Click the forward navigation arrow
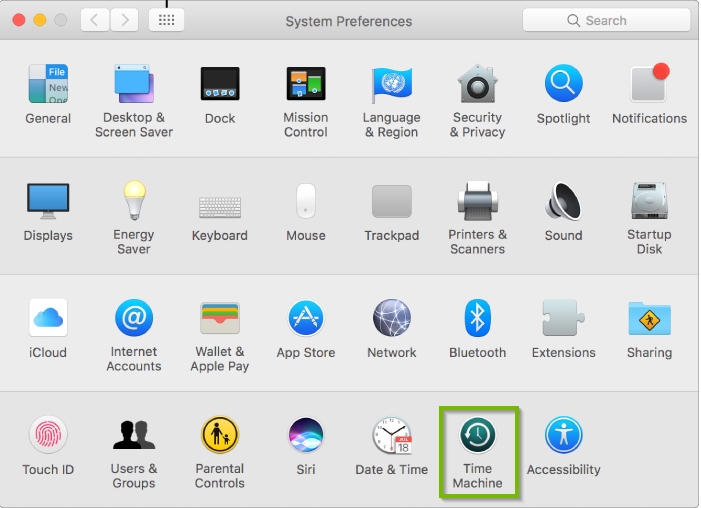701x508 pixels. [124, 20]
